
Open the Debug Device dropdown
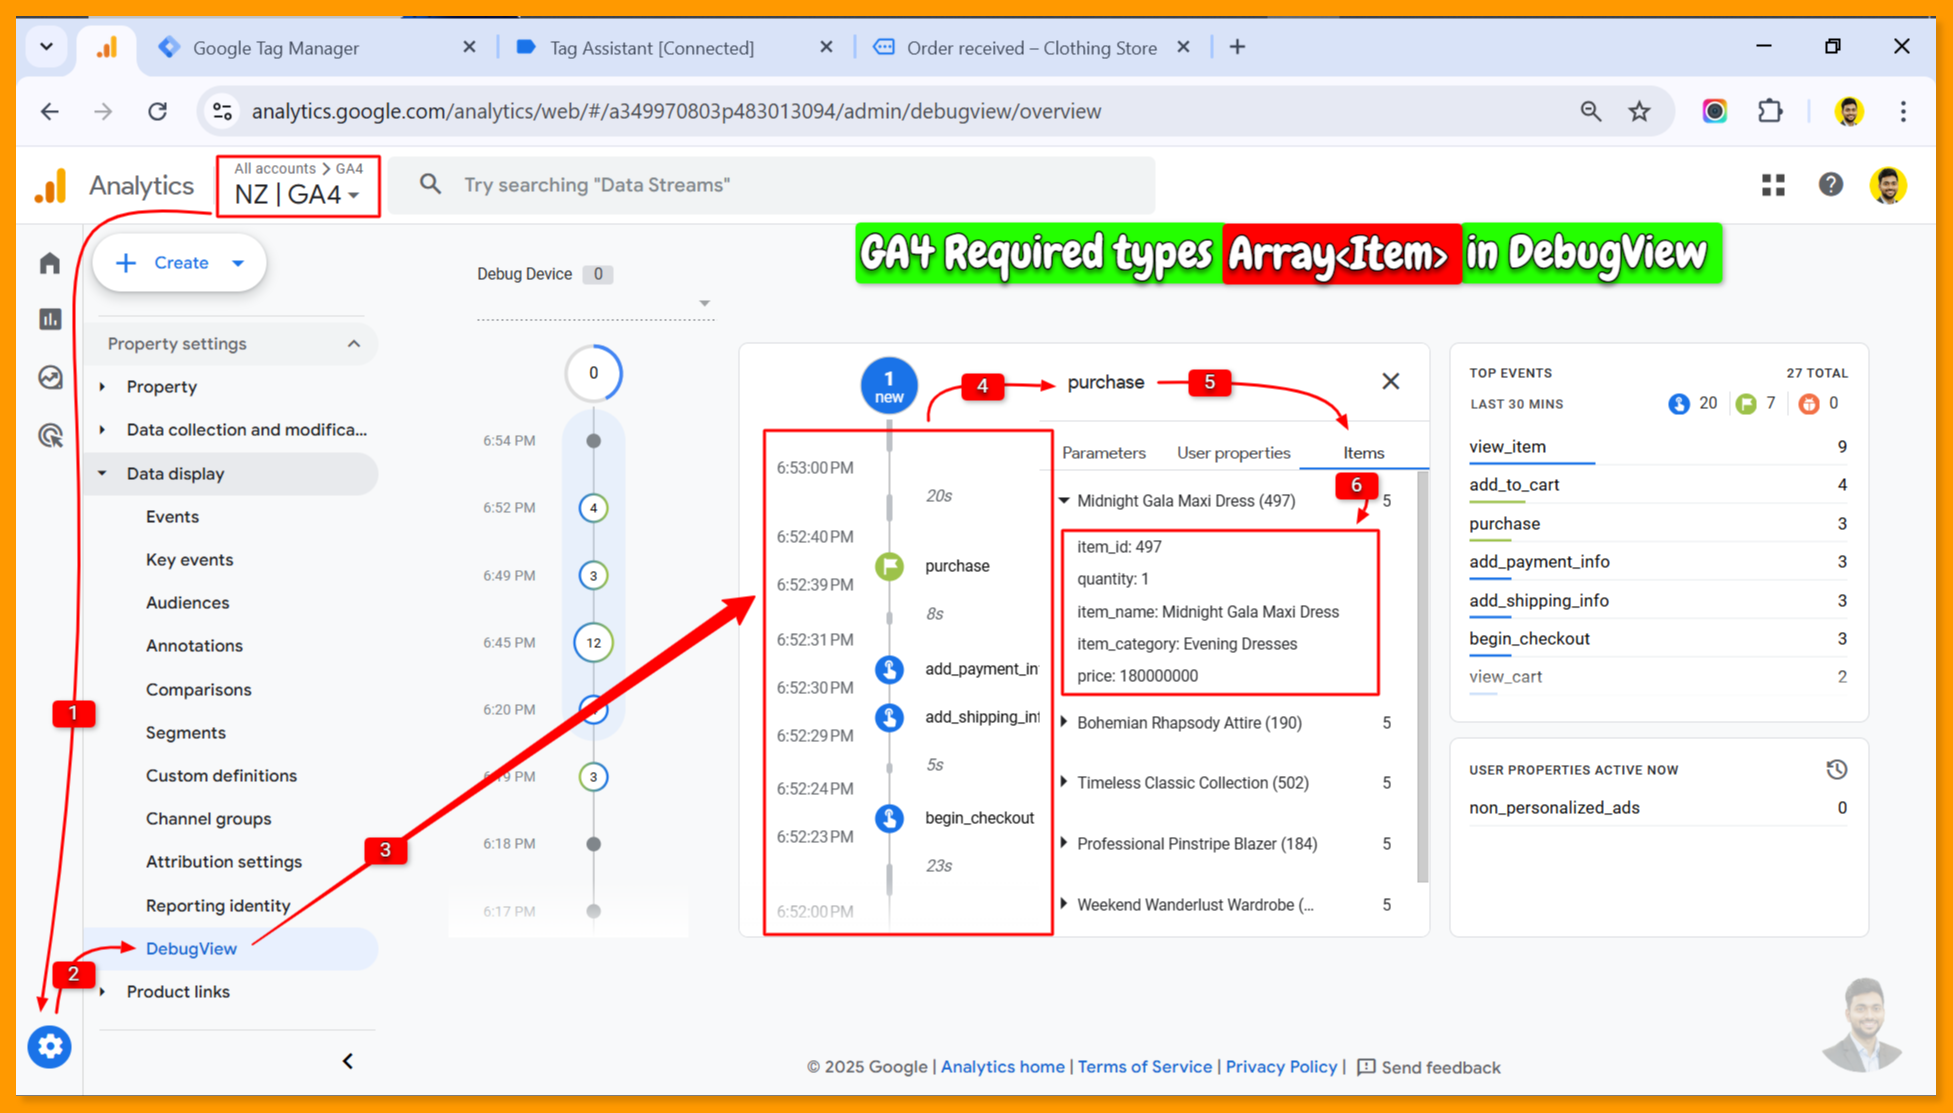pyautogui.click(x=704, y=302)
